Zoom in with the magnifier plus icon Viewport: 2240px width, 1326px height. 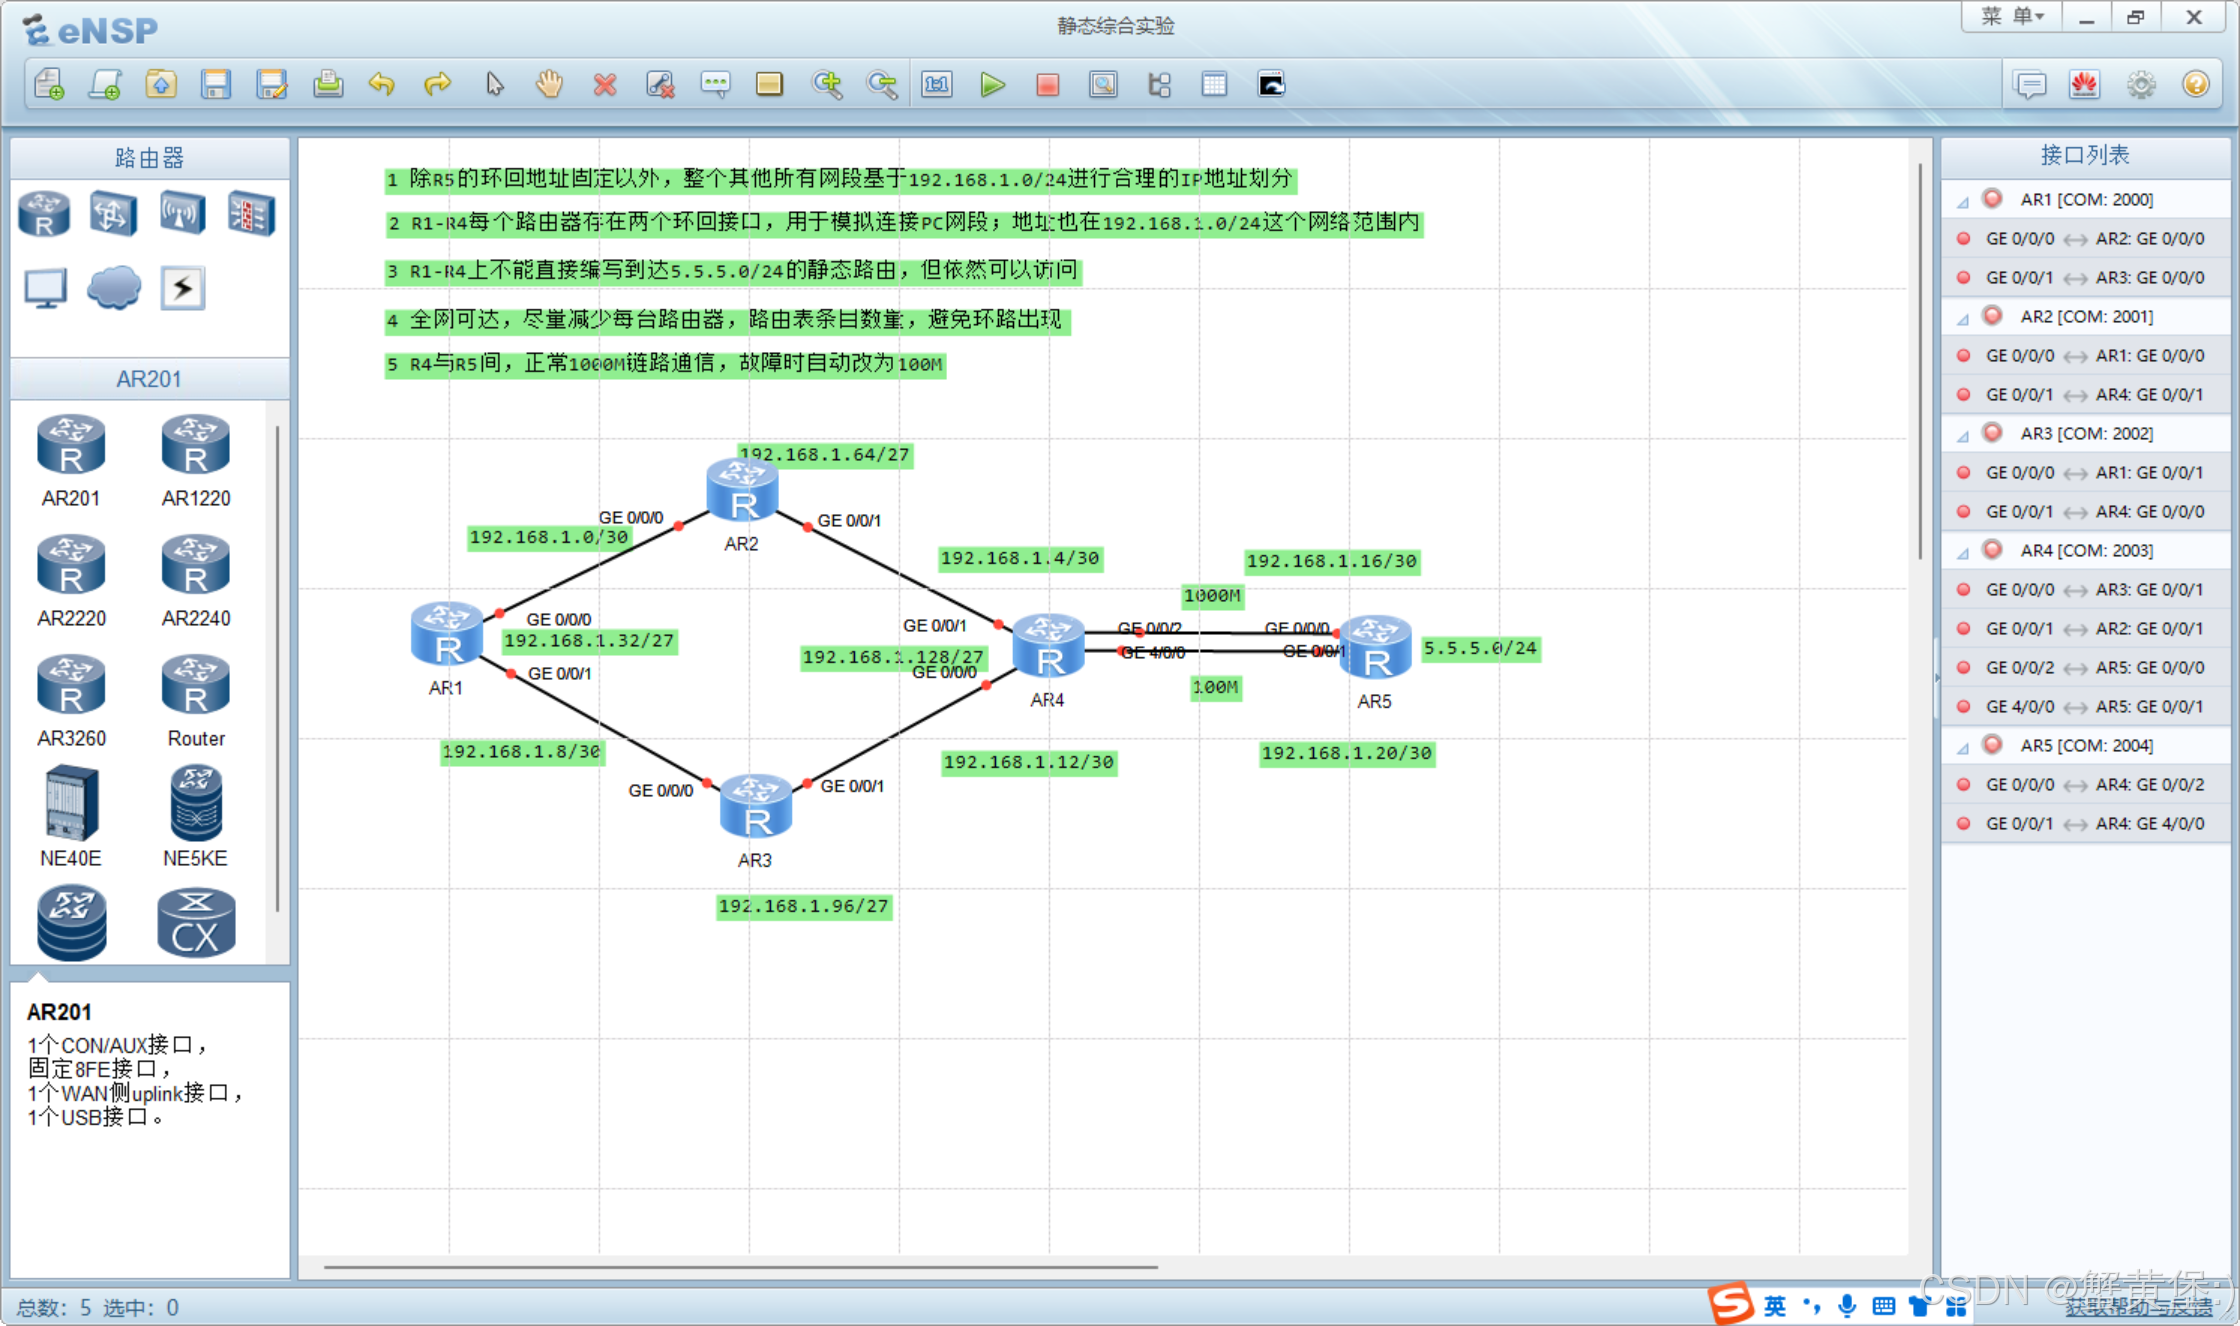(x=826, y=85)
